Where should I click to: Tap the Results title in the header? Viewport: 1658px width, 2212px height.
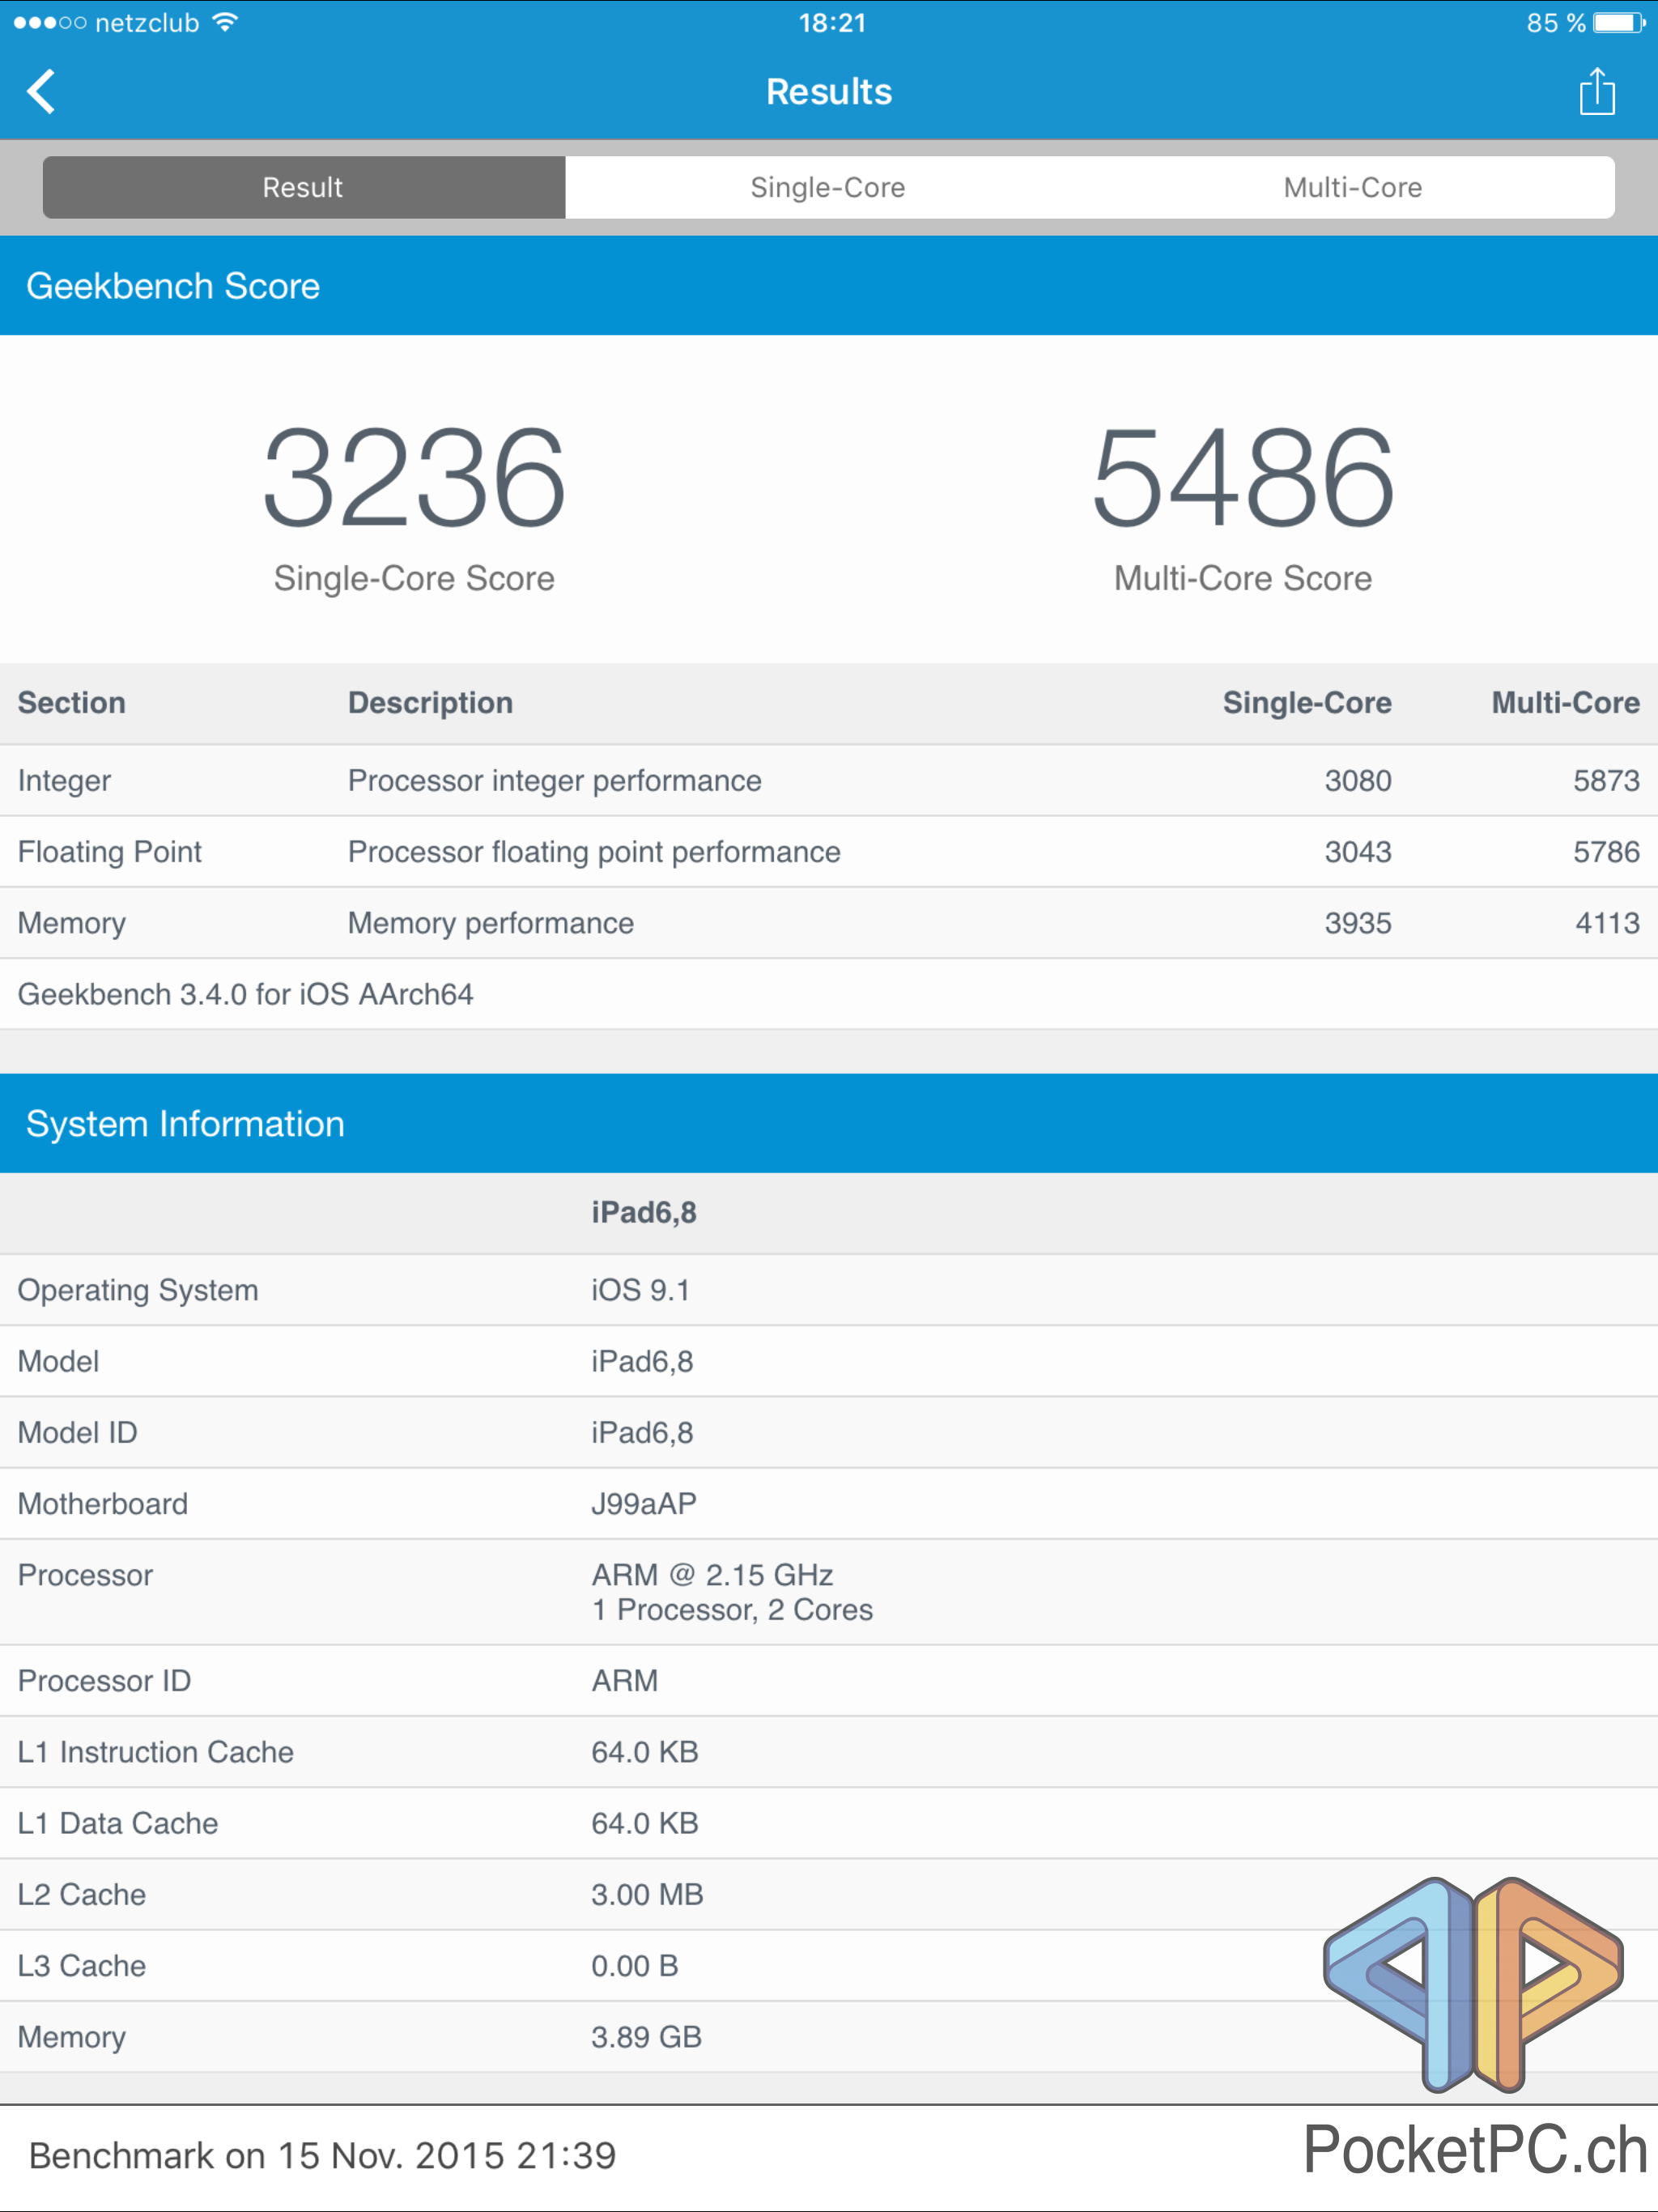829,92
